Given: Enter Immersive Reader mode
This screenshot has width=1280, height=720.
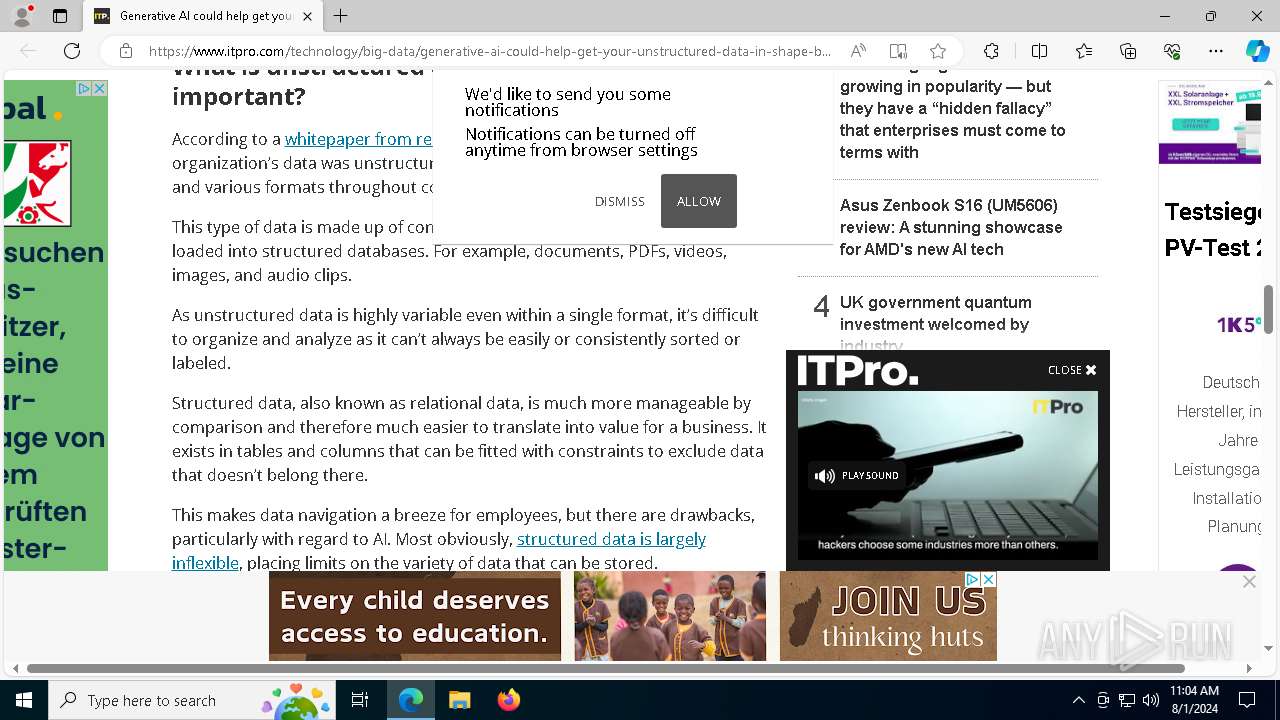Looking at the screenshot, I should click(898, 51).
